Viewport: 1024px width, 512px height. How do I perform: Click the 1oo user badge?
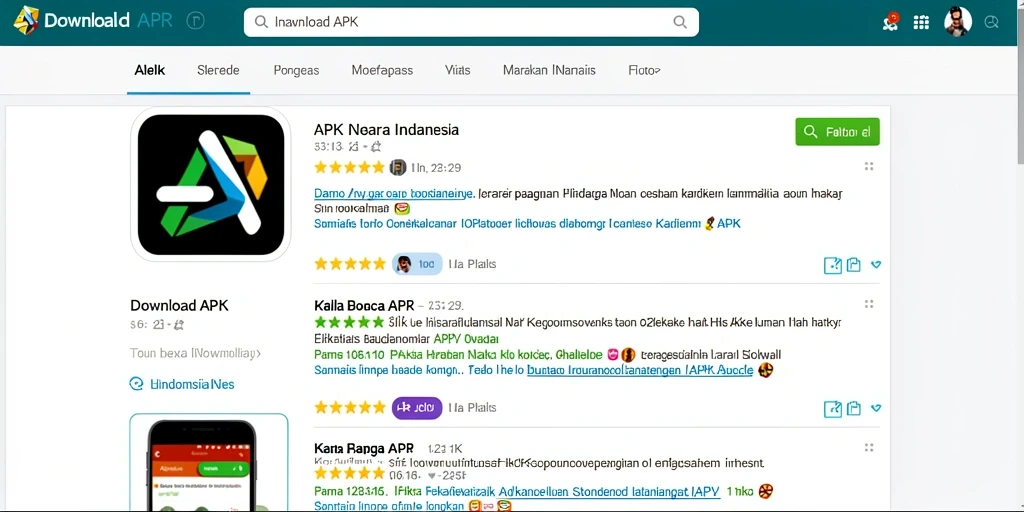click(x=417, y=264)
